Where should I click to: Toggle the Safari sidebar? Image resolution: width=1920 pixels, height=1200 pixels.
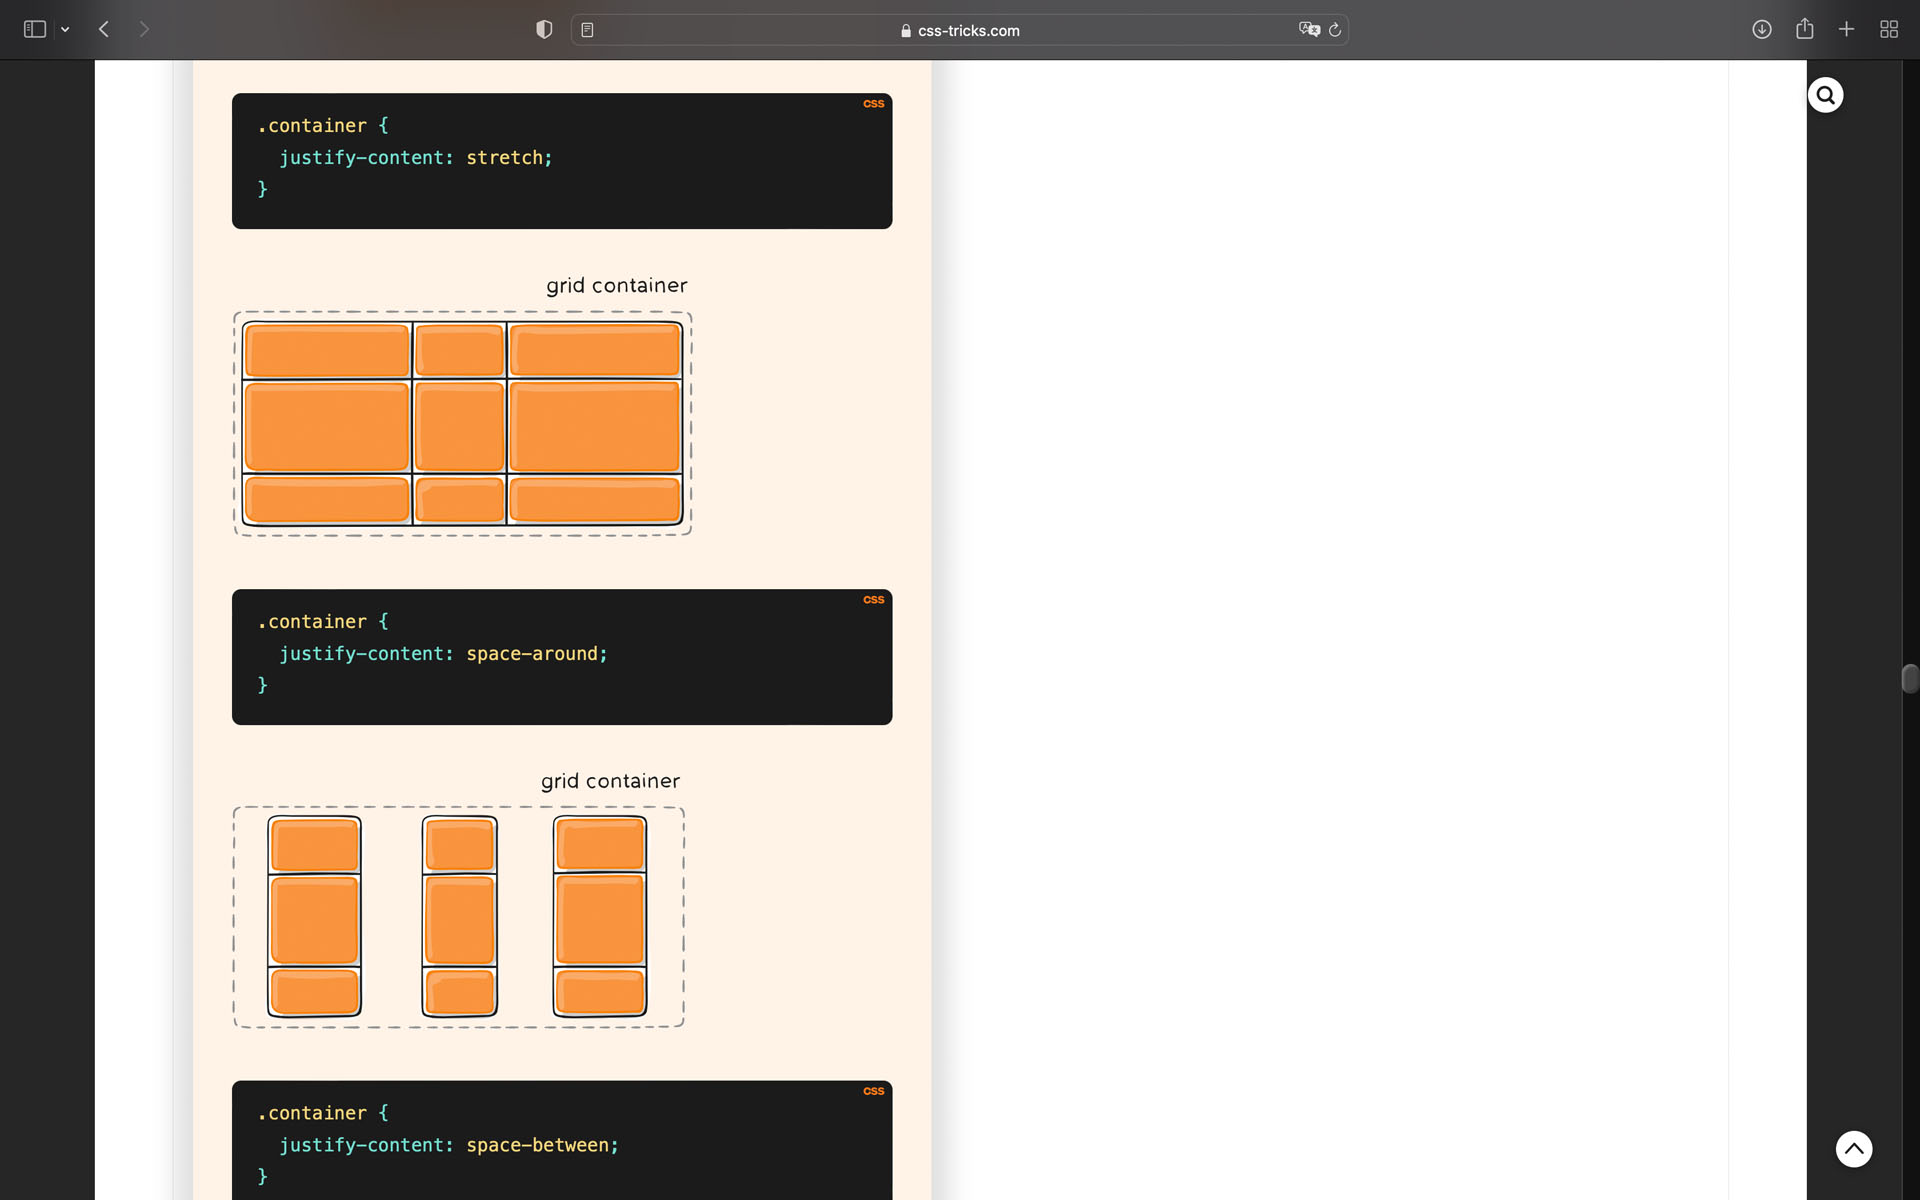[35, 30]
